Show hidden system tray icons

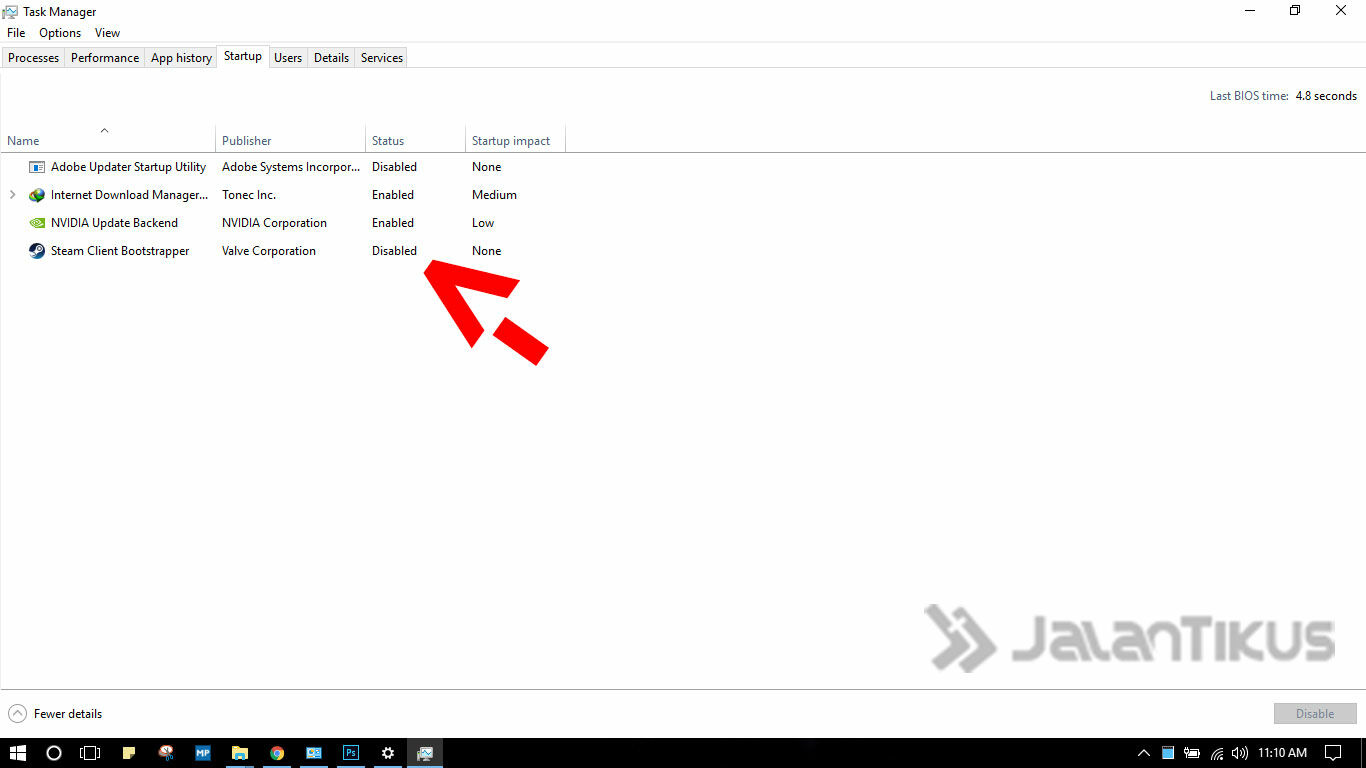(x=1144, y=753)
